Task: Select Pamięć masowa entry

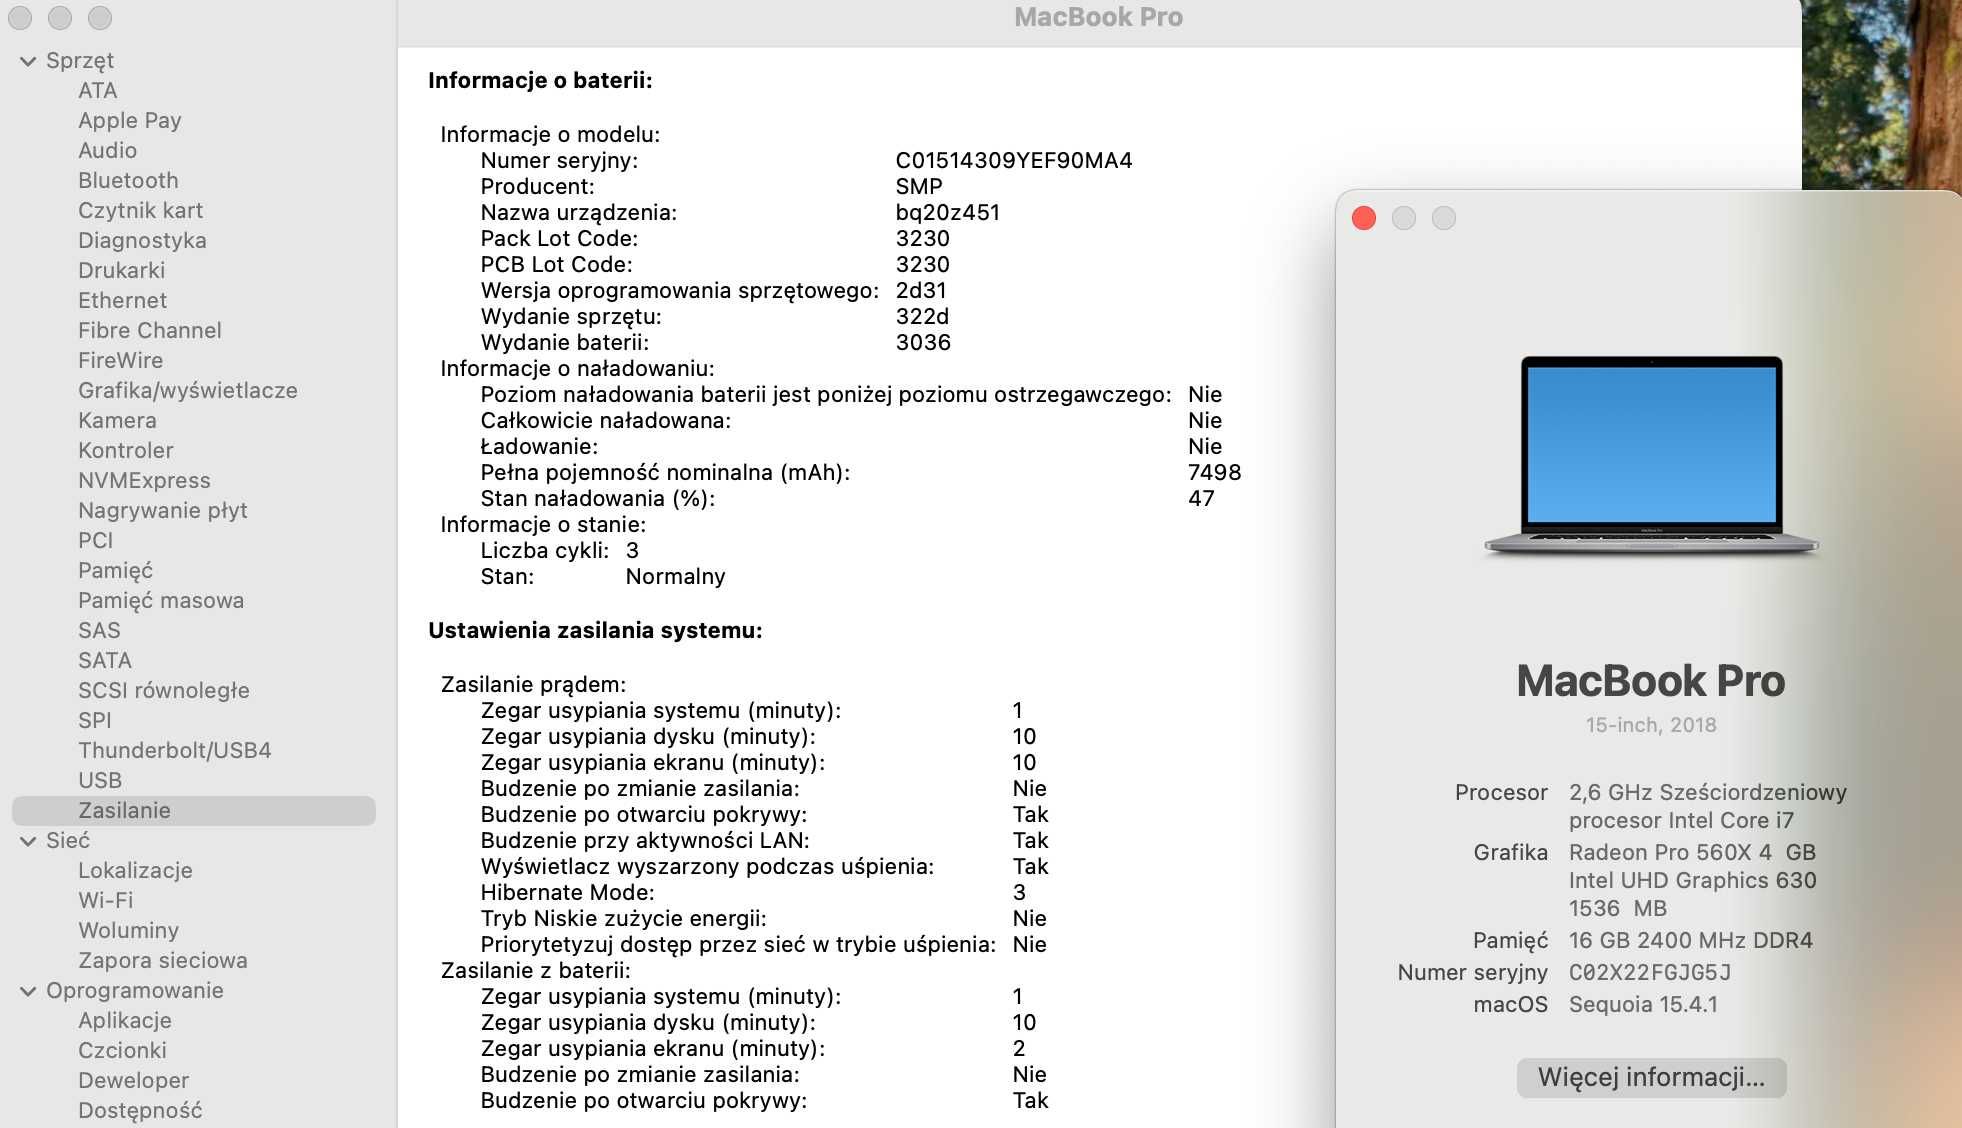Action: 161,600
